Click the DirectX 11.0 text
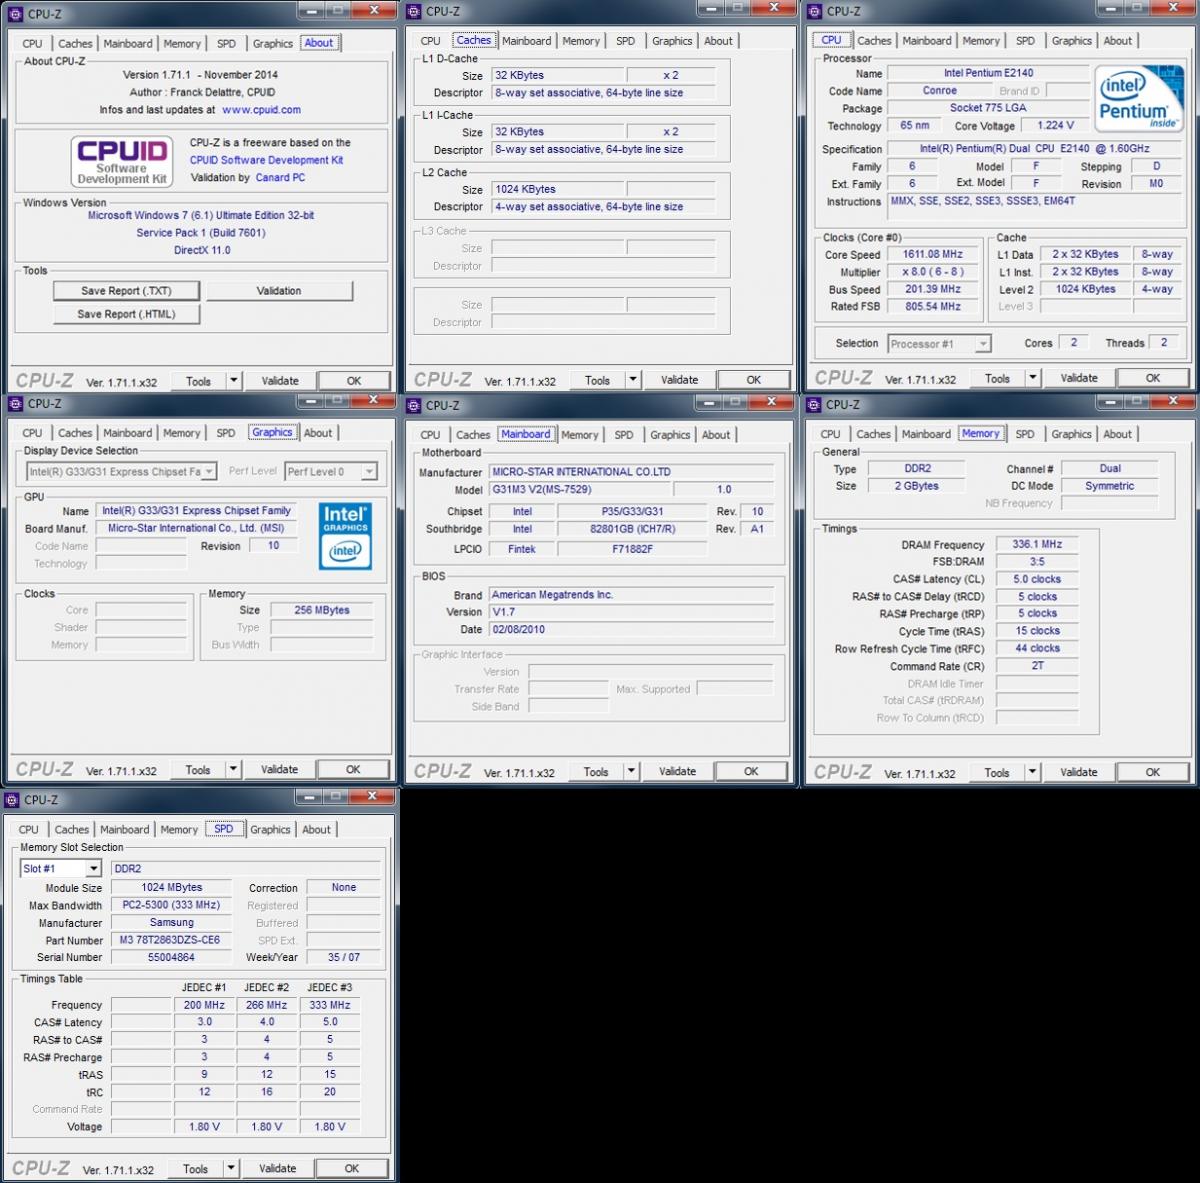Image resolution: width=1200 pixels, height=1183 pixels. click(x=202, y=251)
